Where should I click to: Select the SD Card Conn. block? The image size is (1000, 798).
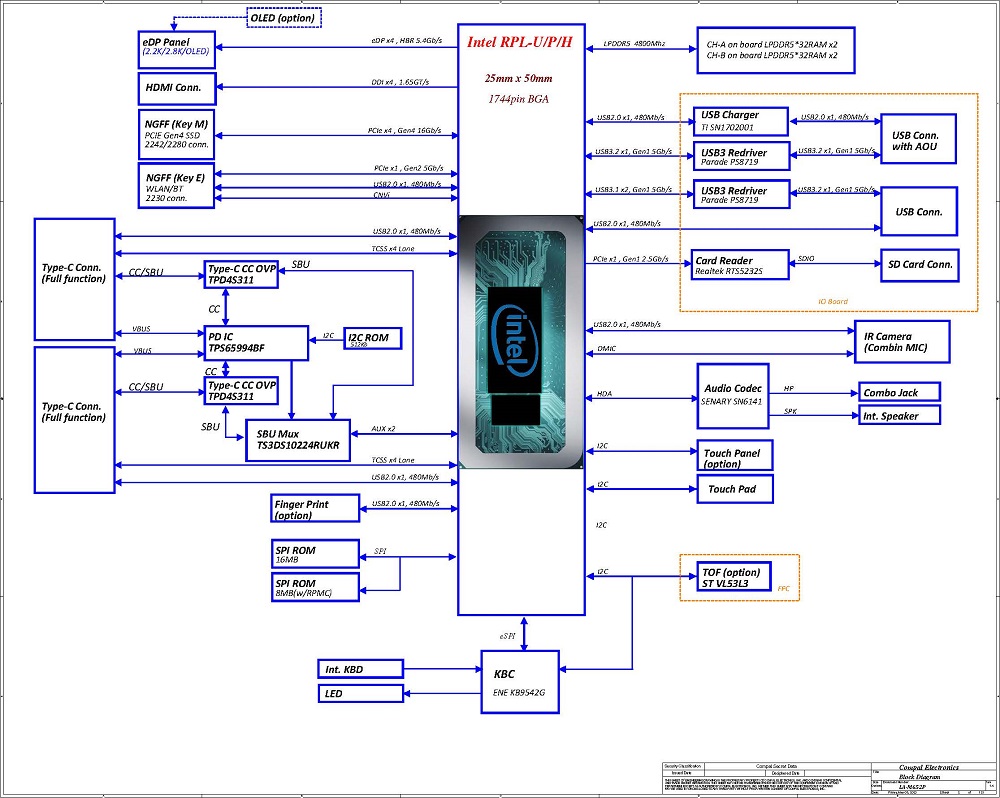[x=918, y=265]
